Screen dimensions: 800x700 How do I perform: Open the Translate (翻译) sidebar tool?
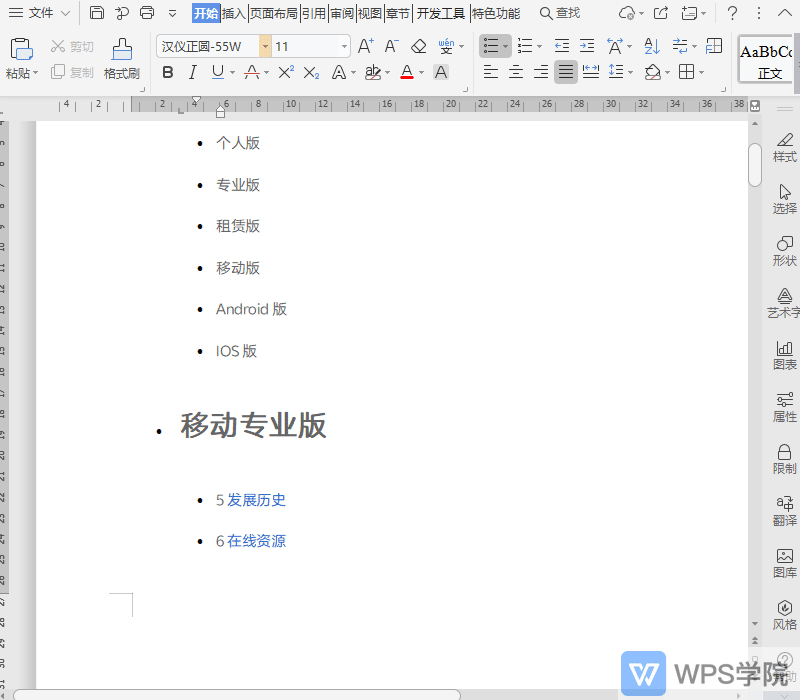click(784, 510)
